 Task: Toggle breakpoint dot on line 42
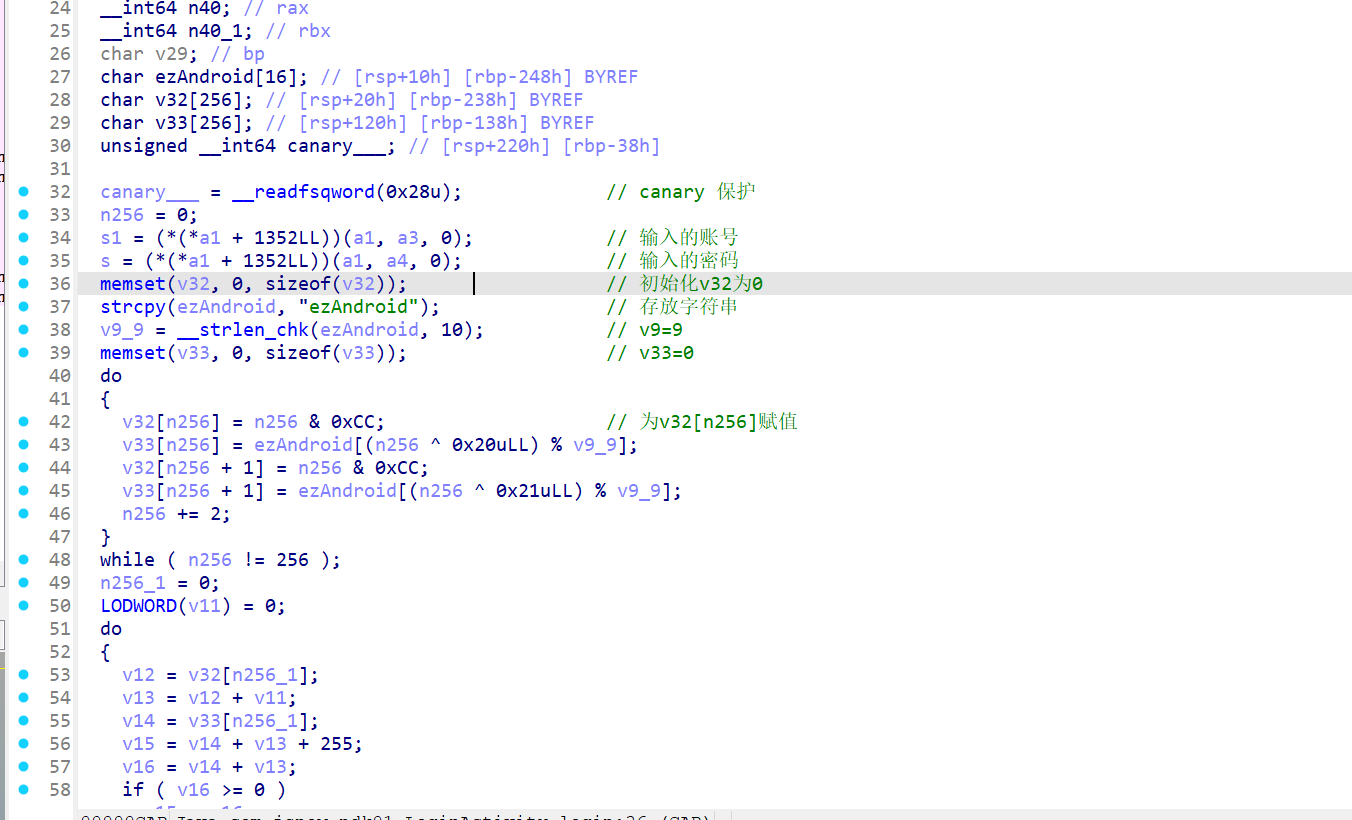click(x=24, y=422)
